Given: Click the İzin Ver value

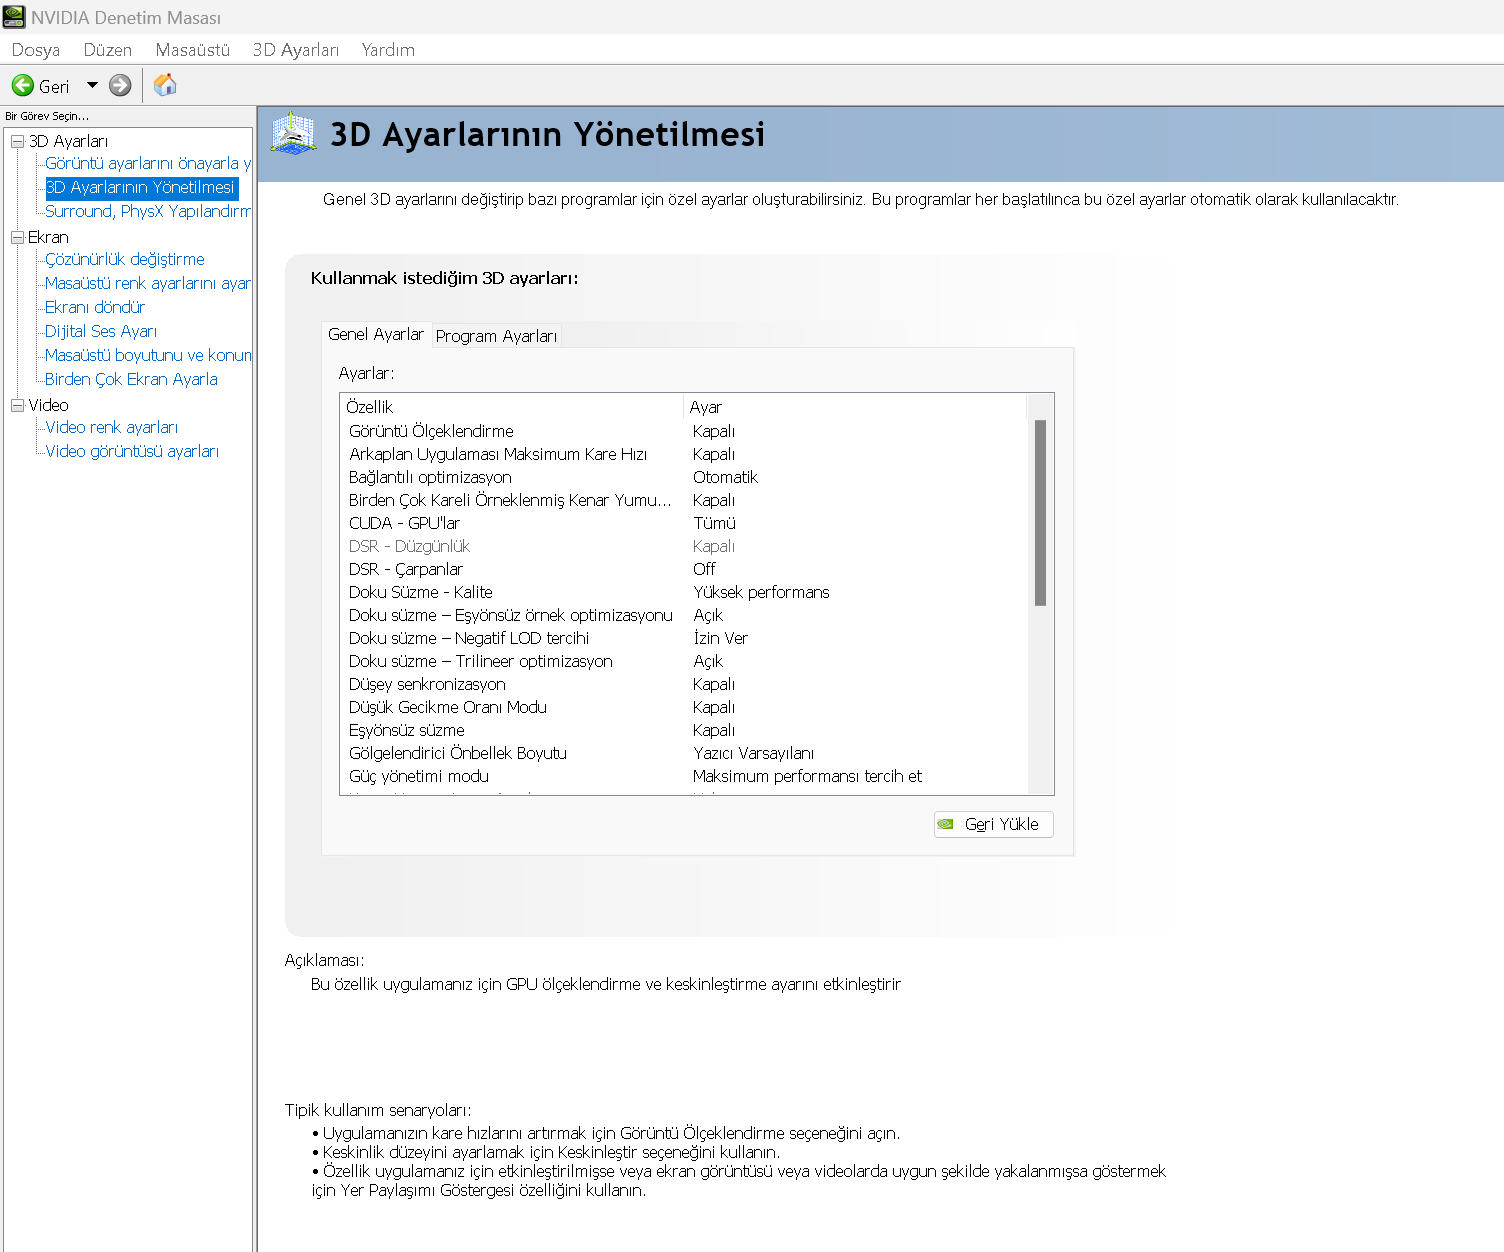Looking at the screenshot, I should pyautogui.click(x=720, y=638).
